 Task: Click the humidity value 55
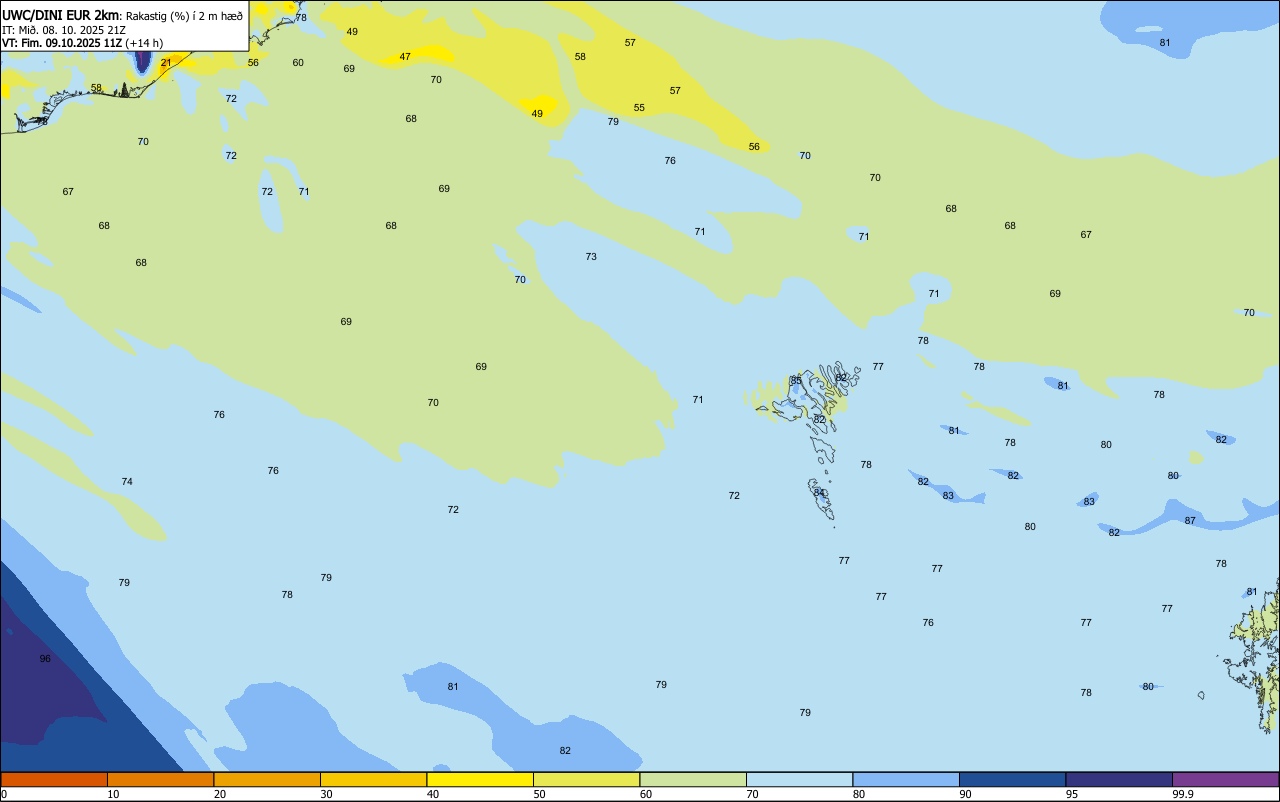click(639, 108)
